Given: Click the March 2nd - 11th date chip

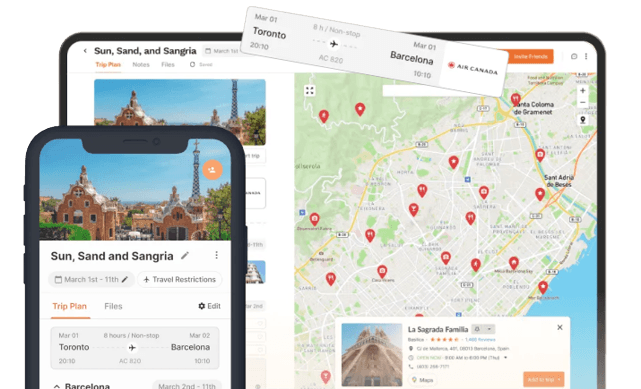Looking at the screenshot, I should point(187,385).
